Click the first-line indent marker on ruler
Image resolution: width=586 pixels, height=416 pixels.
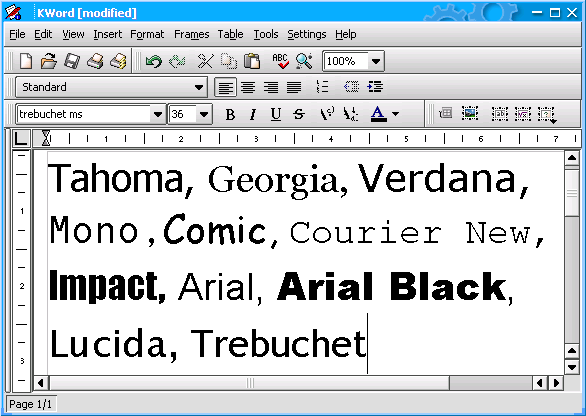46,134
